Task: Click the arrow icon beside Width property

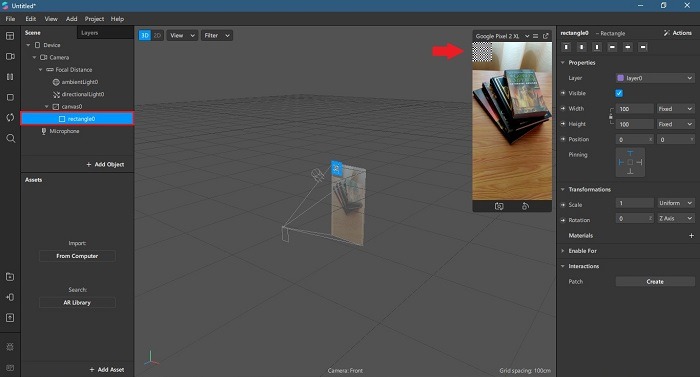Action: pos(563,109)
